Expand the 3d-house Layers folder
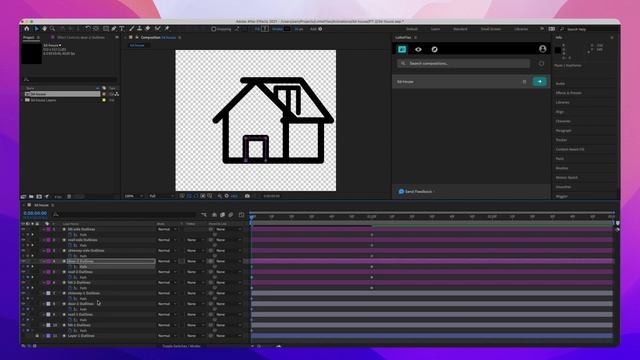This screenshot has width=640, height=360. [x=23, y=100]
